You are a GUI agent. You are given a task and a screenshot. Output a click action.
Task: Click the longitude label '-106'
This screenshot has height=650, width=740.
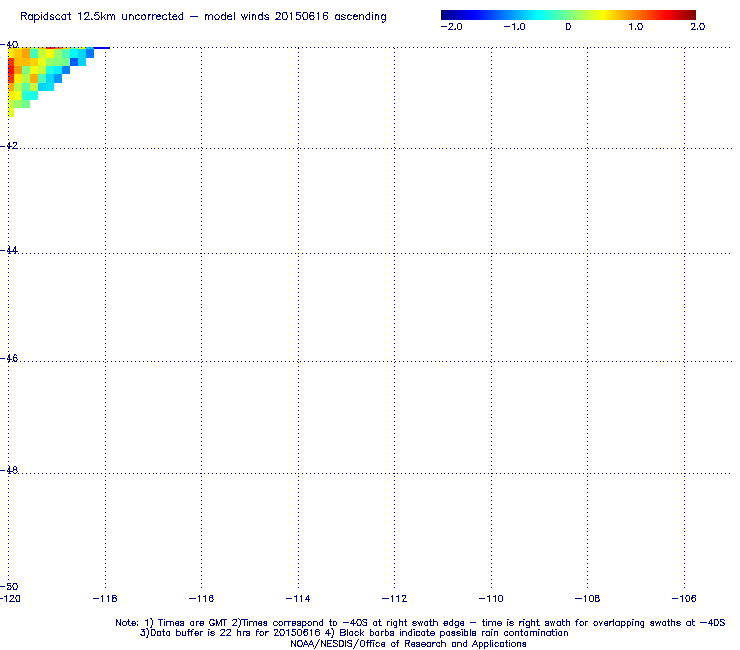[x=684, y=599]
